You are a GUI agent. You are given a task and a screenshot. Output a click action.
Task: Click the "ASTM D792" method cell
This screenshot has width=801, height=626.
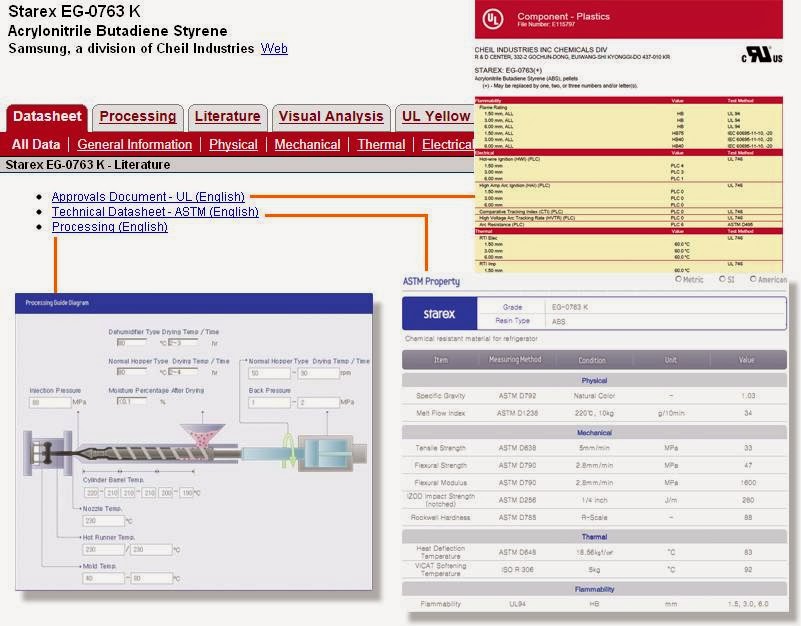coord(517,396)
